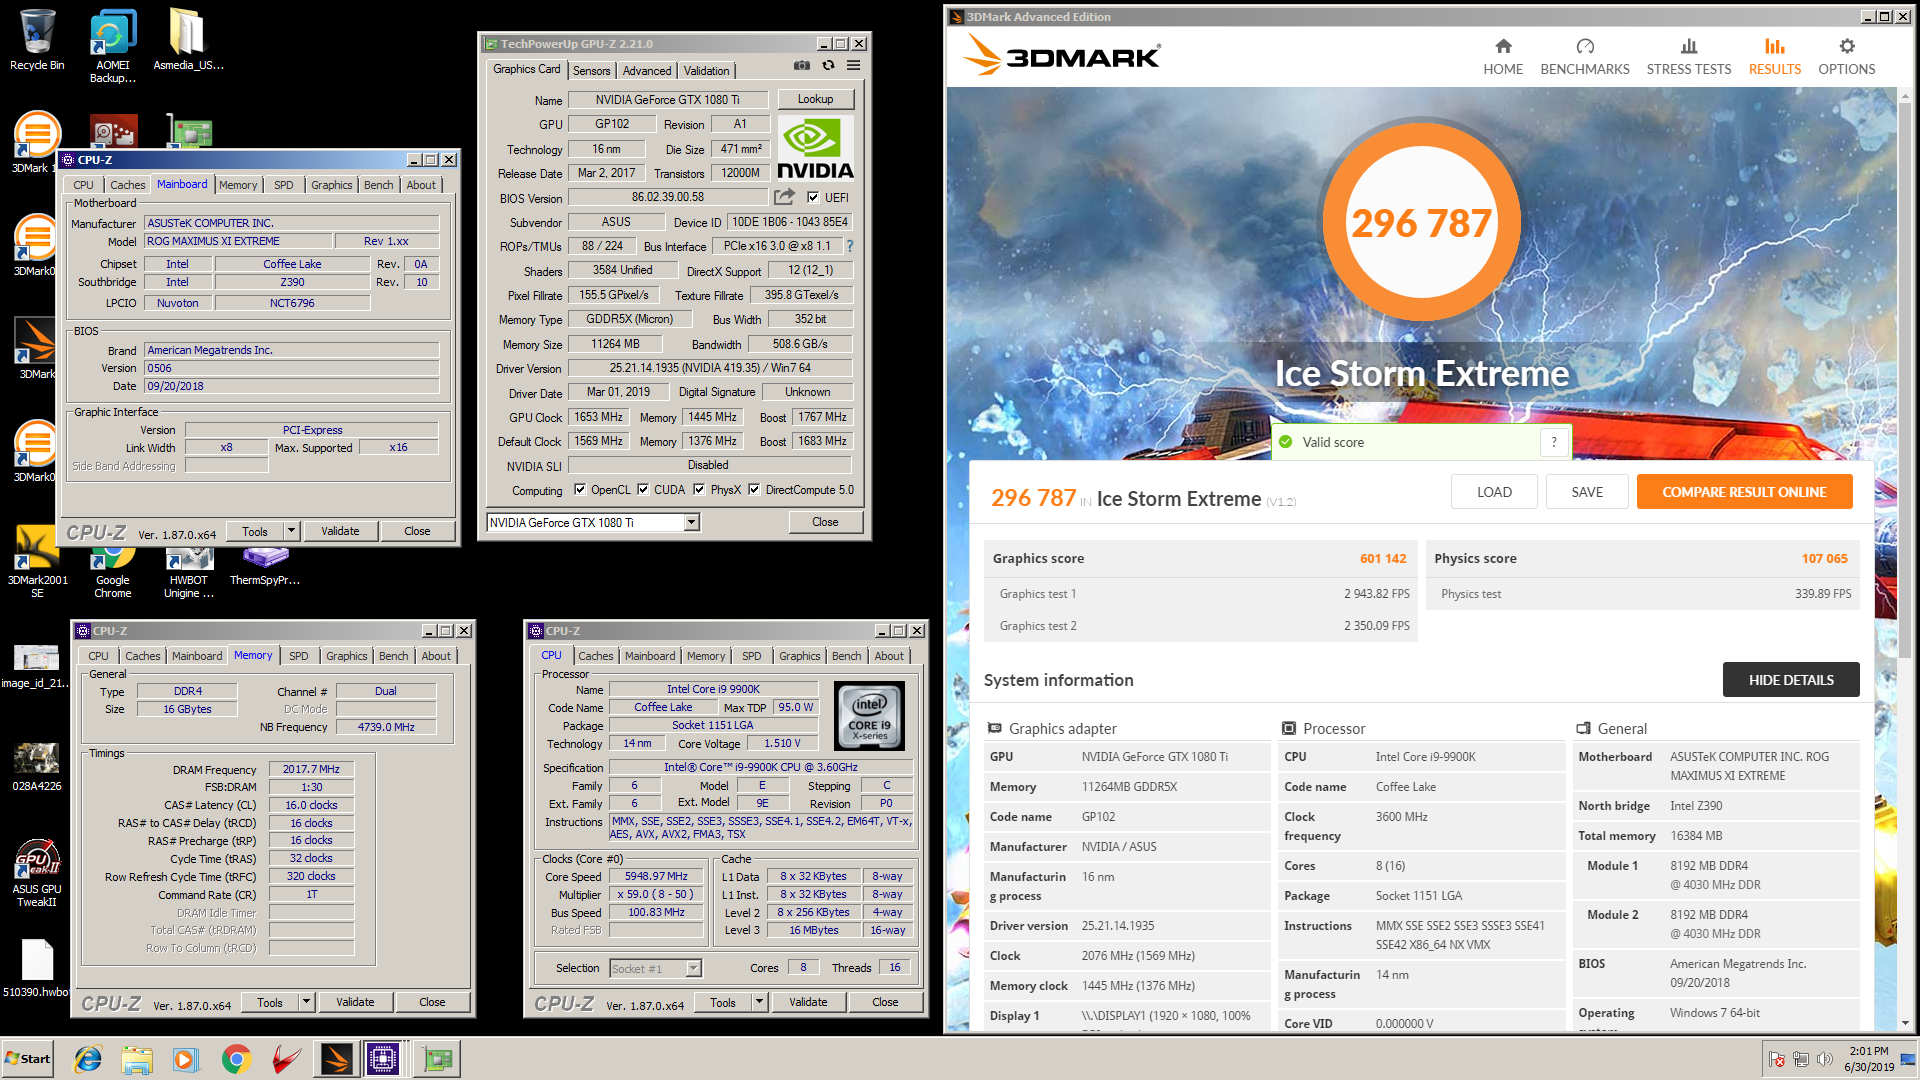Open 028A4226 image on desktop
Screen dimensions: 1920x1080
point(37,768)
